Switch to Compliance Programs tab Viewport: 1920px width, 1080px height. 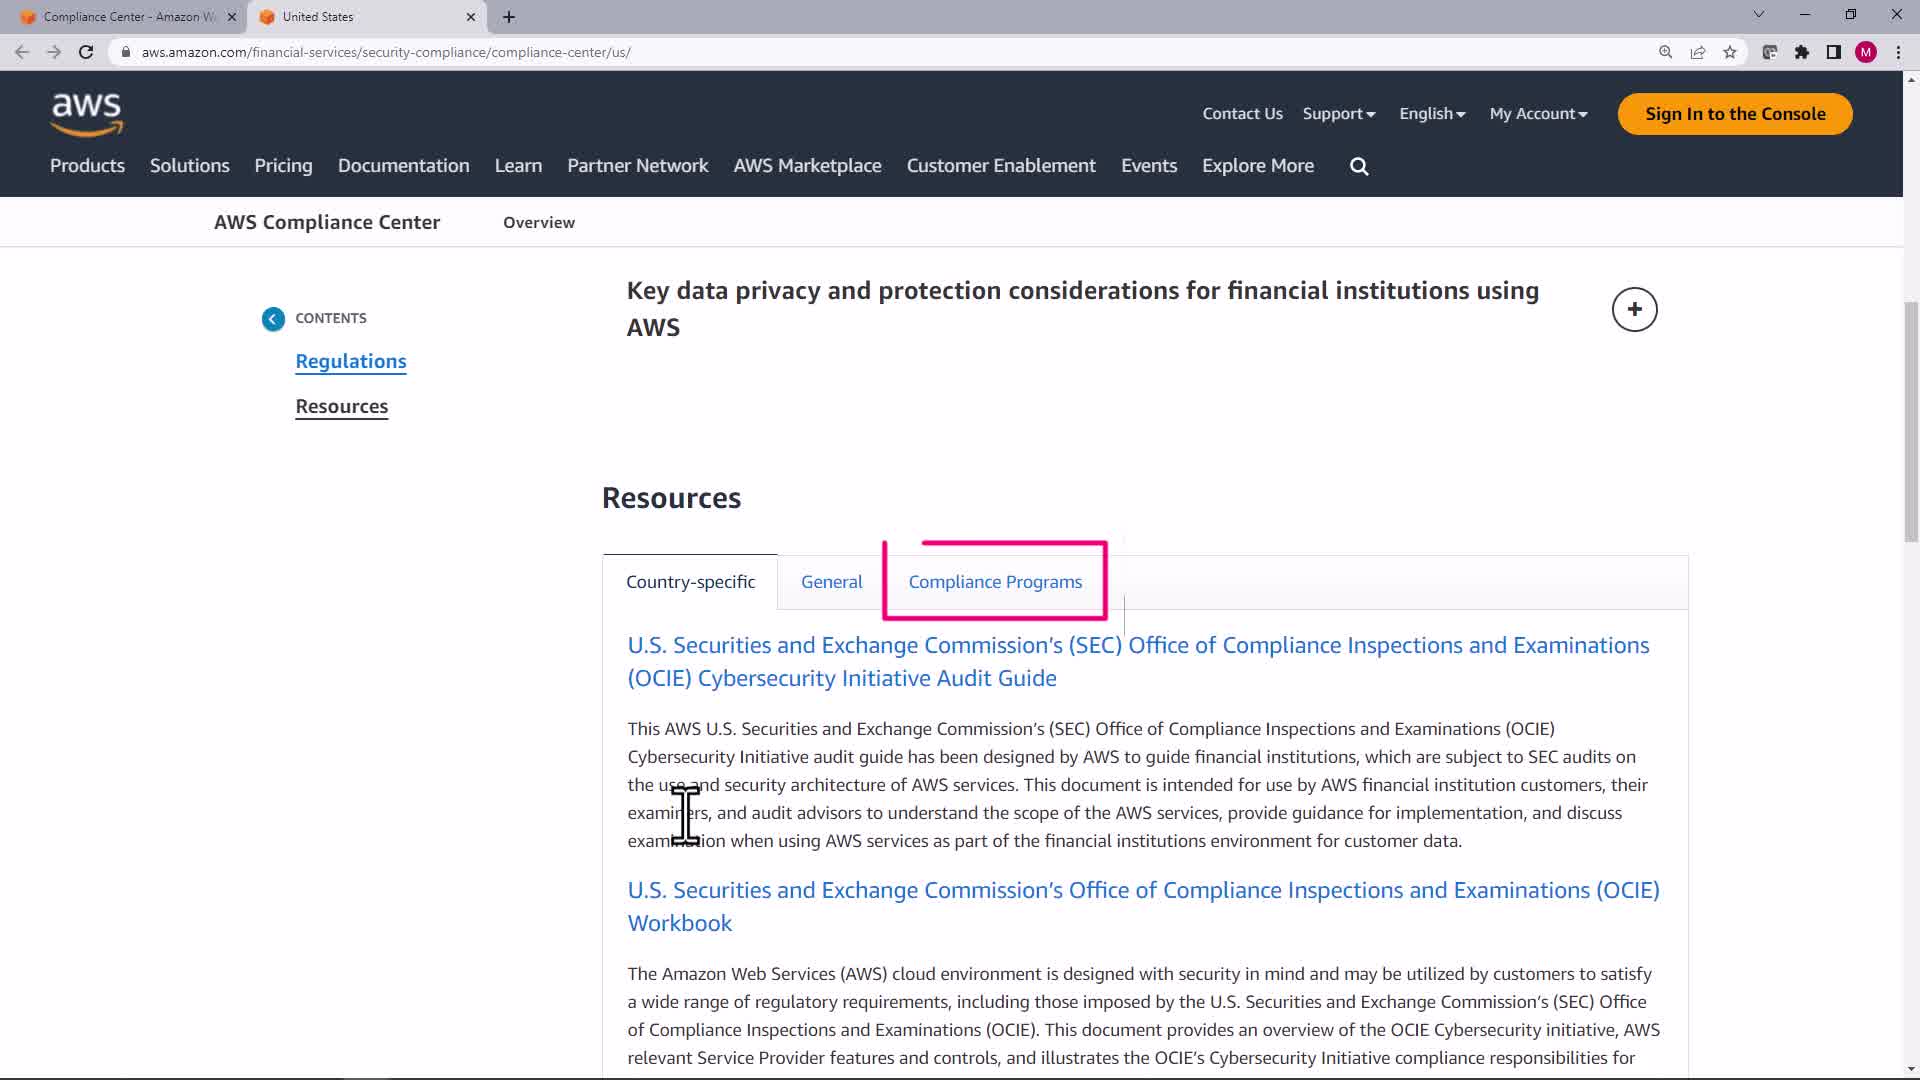(995, 582)
